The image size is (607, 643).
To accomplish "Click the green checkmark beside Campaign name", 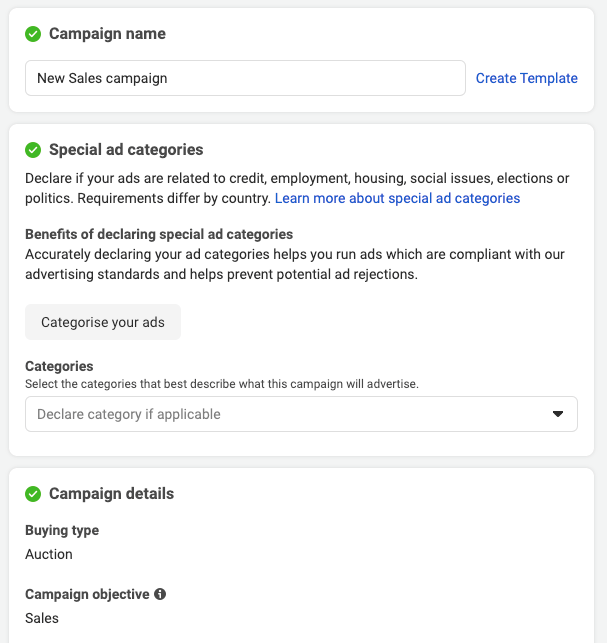I will pos(33,34).
